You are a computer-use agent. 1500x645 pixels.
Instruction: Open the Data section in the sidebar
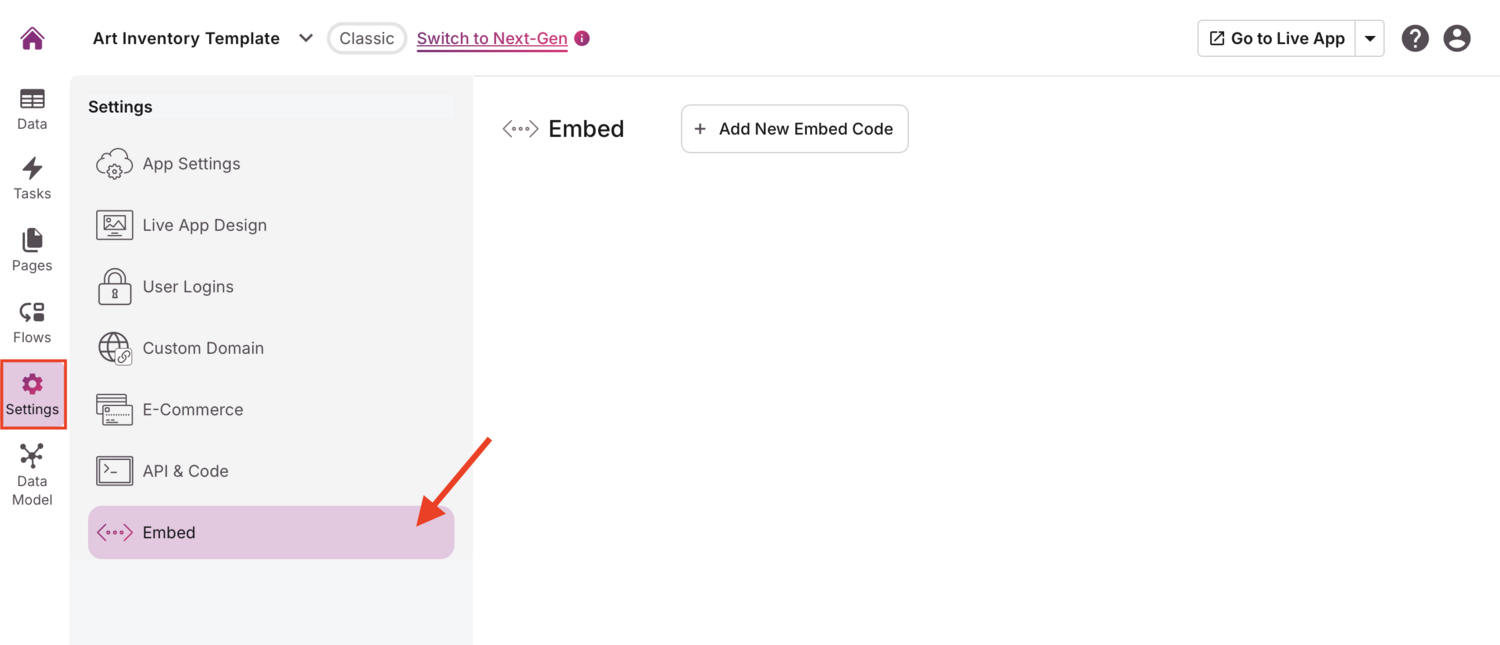(31, 107)
